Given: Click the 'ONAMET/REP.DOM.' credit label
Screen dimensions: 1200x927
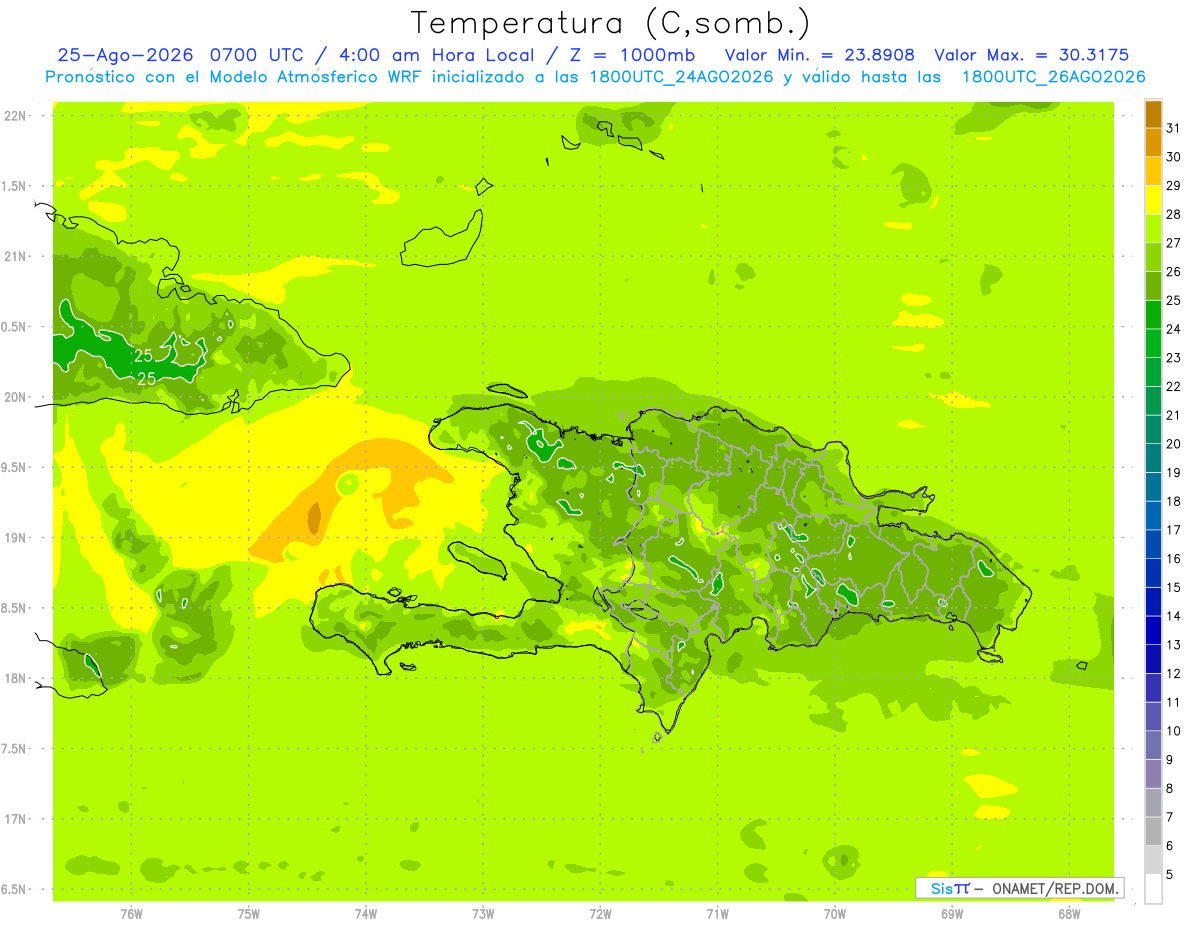Looking at the screenshot, I should [x=1054, y=888].
